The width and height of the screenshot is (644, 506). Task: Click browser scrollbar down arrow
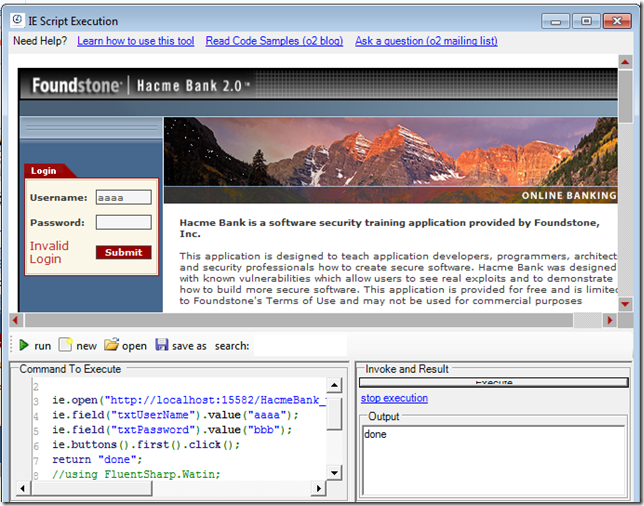coord(625,304)
